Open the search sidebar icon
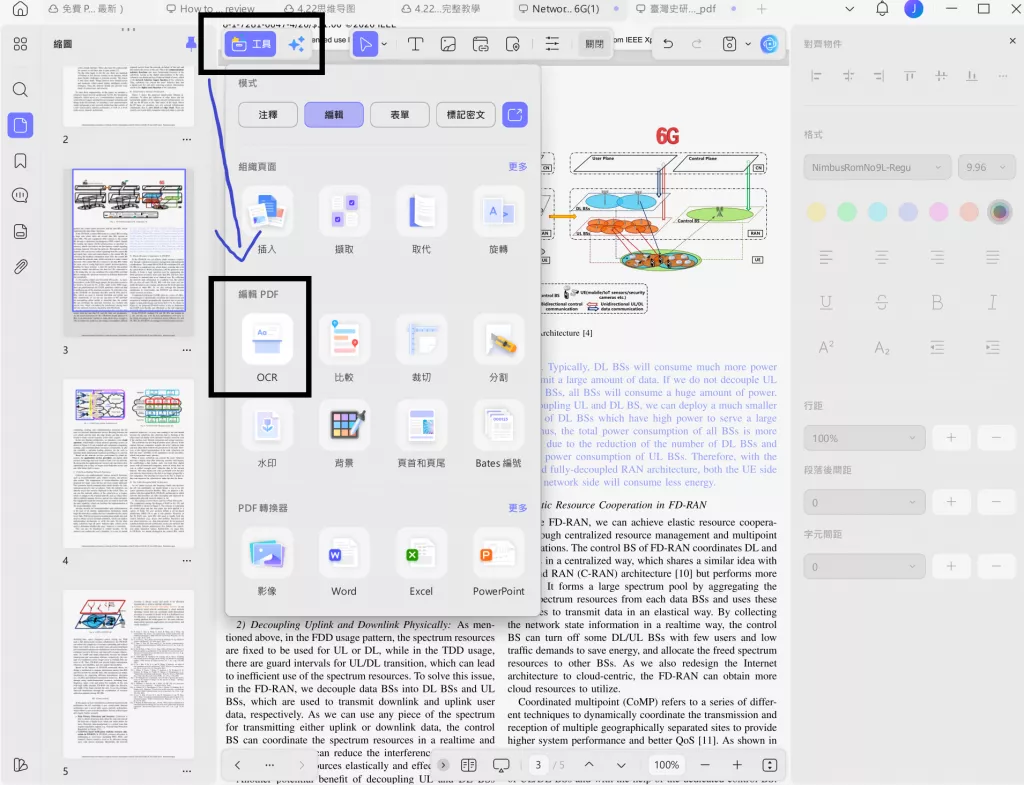 pos(20,89)
